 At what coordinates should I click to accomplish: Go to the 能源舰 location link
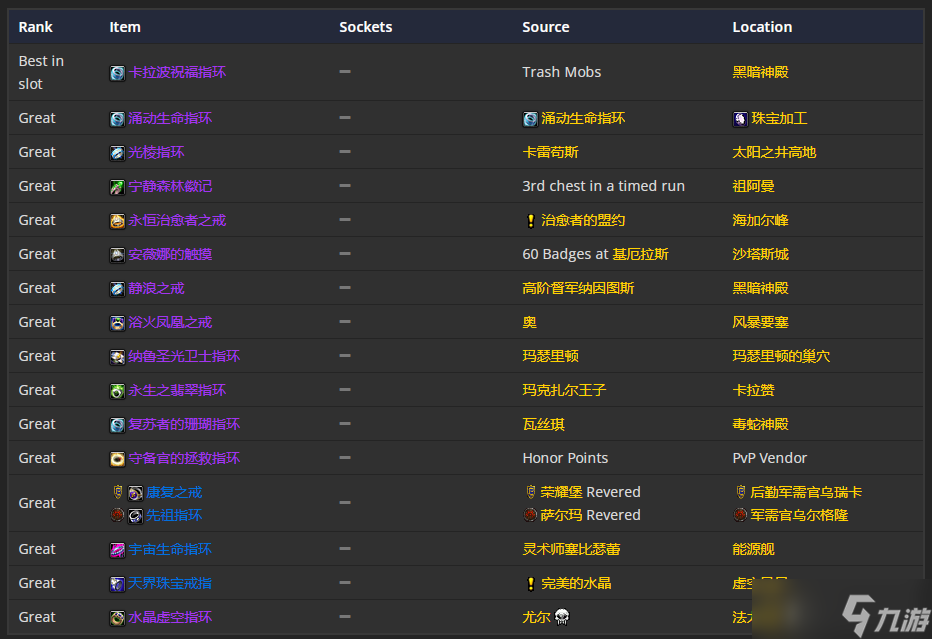pos(753,550)
